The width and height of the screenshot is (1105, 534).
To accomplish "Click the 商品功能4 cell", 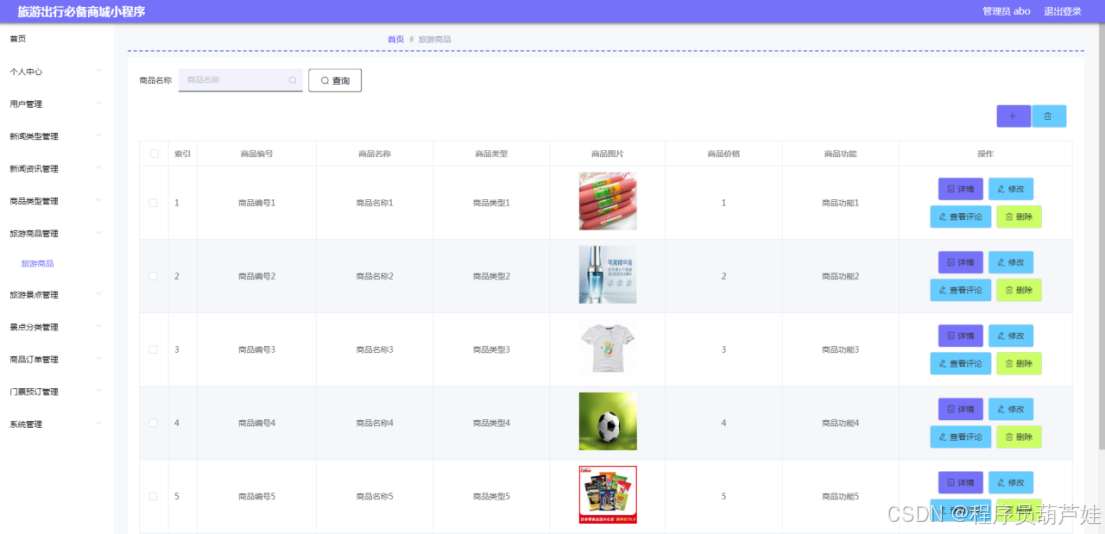I will pos(841,423).
